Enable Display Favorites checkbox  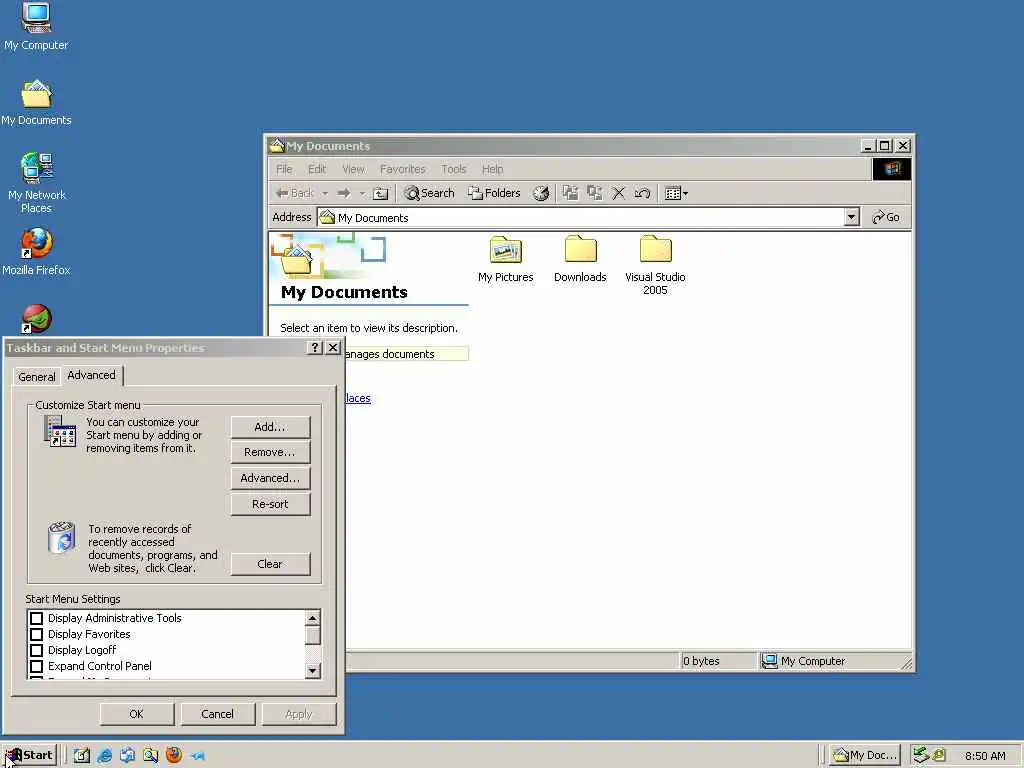pos(37,634)
